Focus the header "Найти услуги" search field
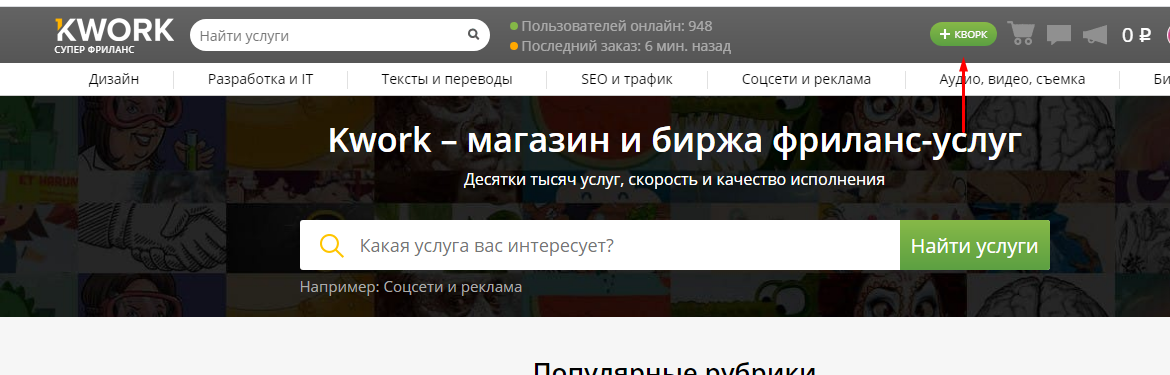Image resolution: width=1170 pixels, height=375 pixels. click(x=340, y=35)
